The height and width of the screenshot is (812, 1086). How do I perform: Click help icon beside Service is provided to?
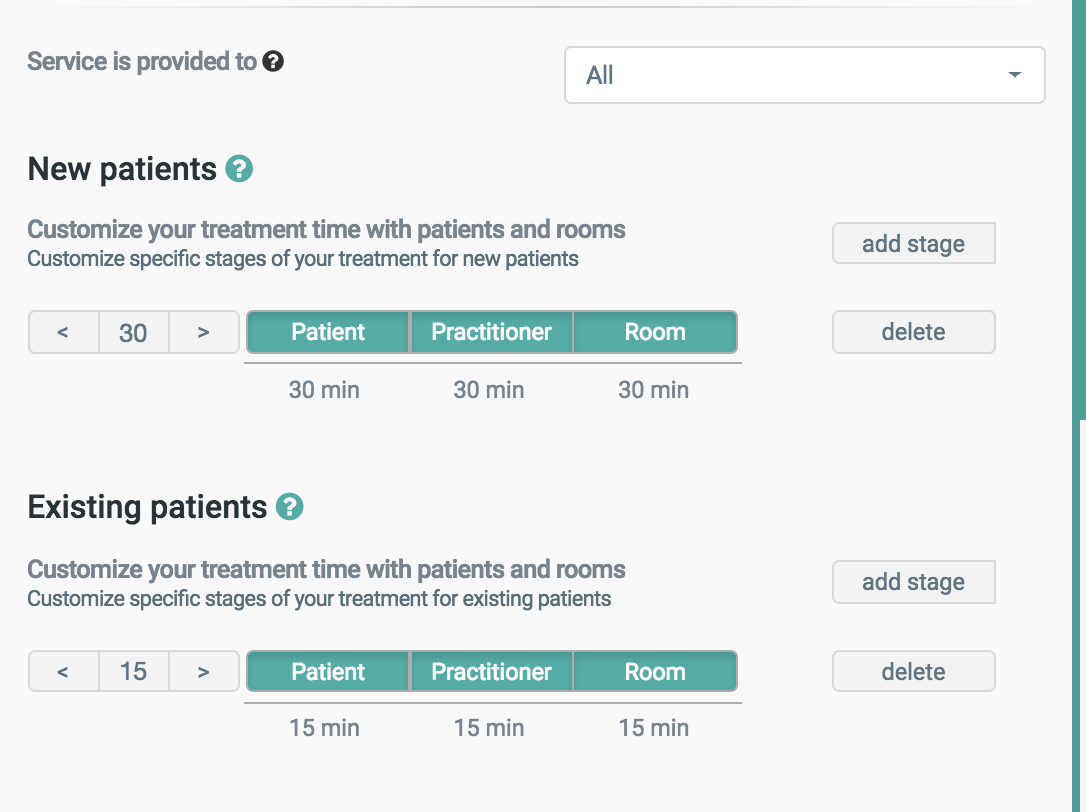[273, 62]
